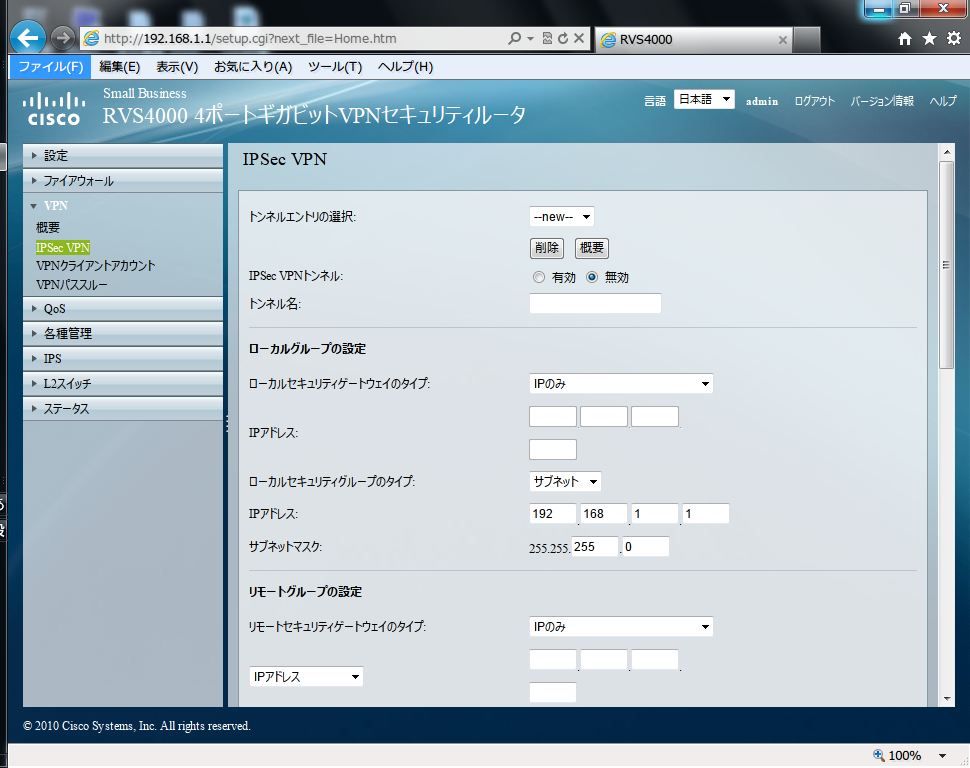Viewport: 970px width, 768px height.
Task: Expand the ファイアウォール sidebar section
Action: pos(122,181)
